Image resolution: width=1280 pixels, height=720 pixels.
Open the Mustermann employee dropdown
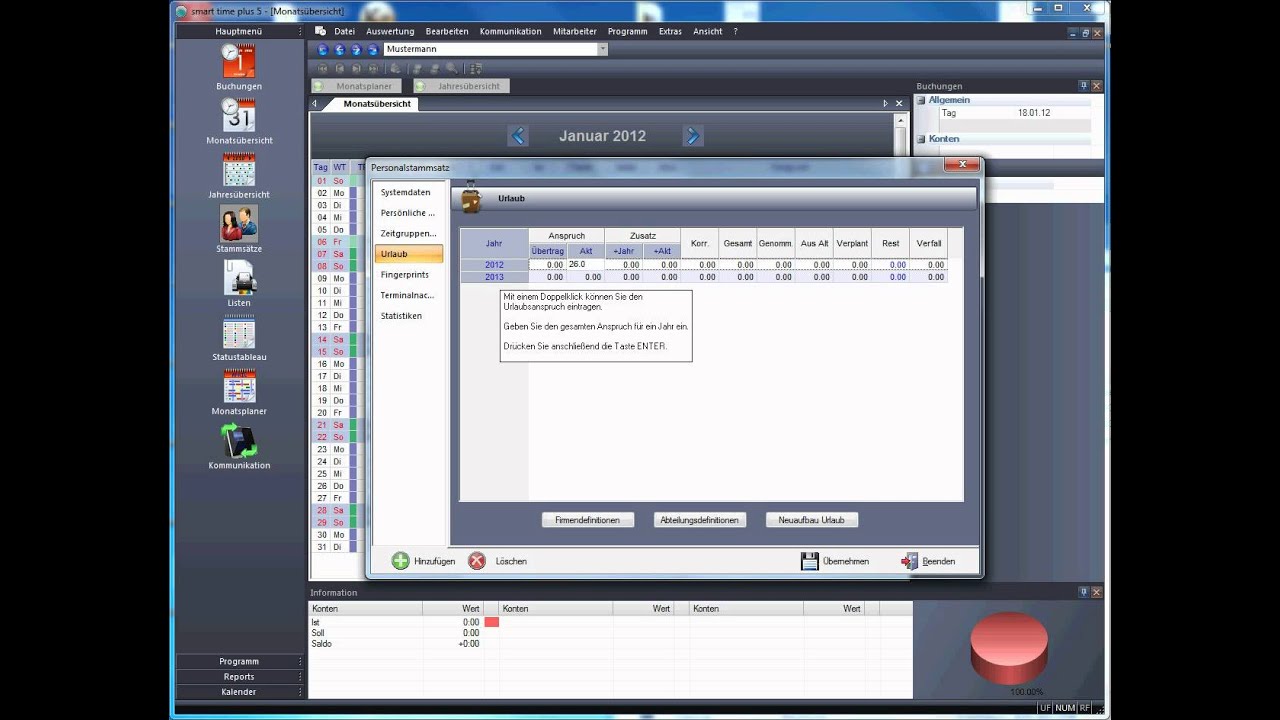(603, 49)
